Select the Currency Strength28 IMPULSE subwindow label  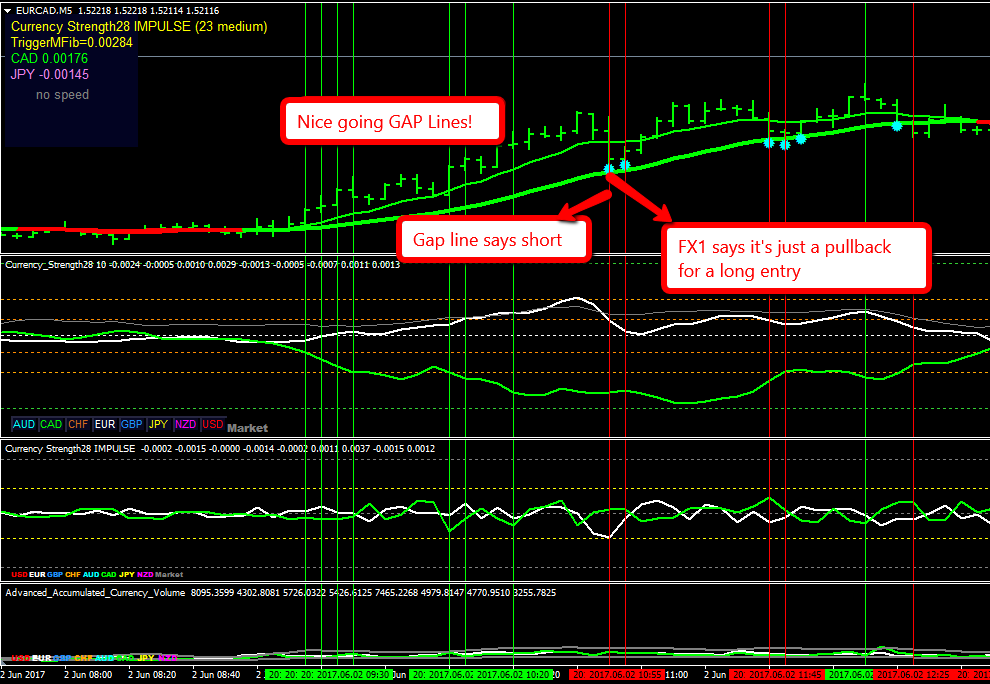click(x=70, y=448)
